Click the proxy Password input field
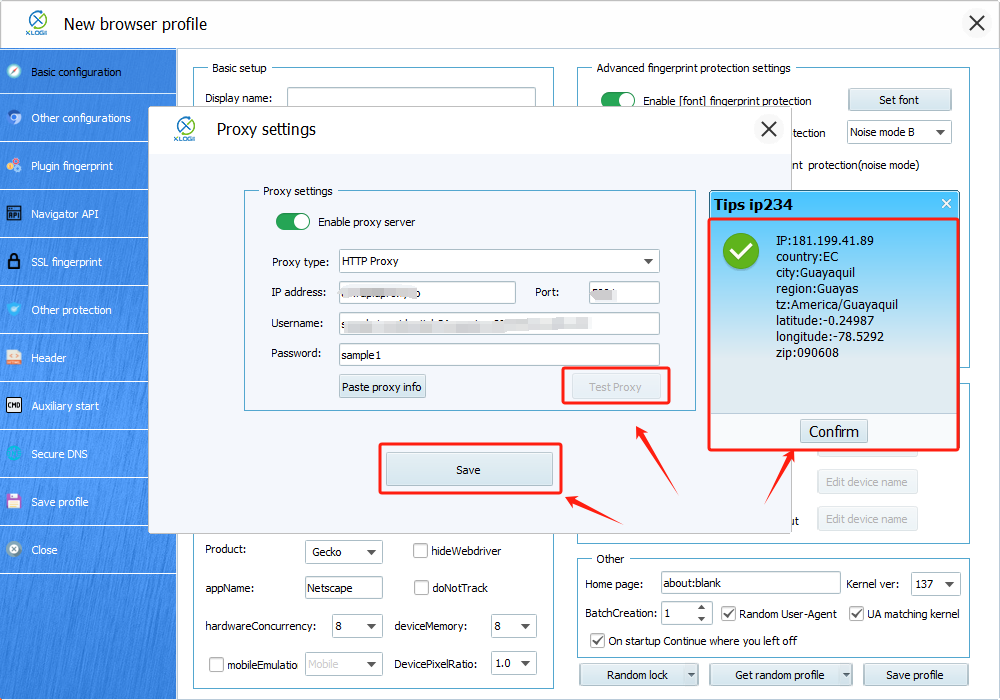 pos(499,354)
